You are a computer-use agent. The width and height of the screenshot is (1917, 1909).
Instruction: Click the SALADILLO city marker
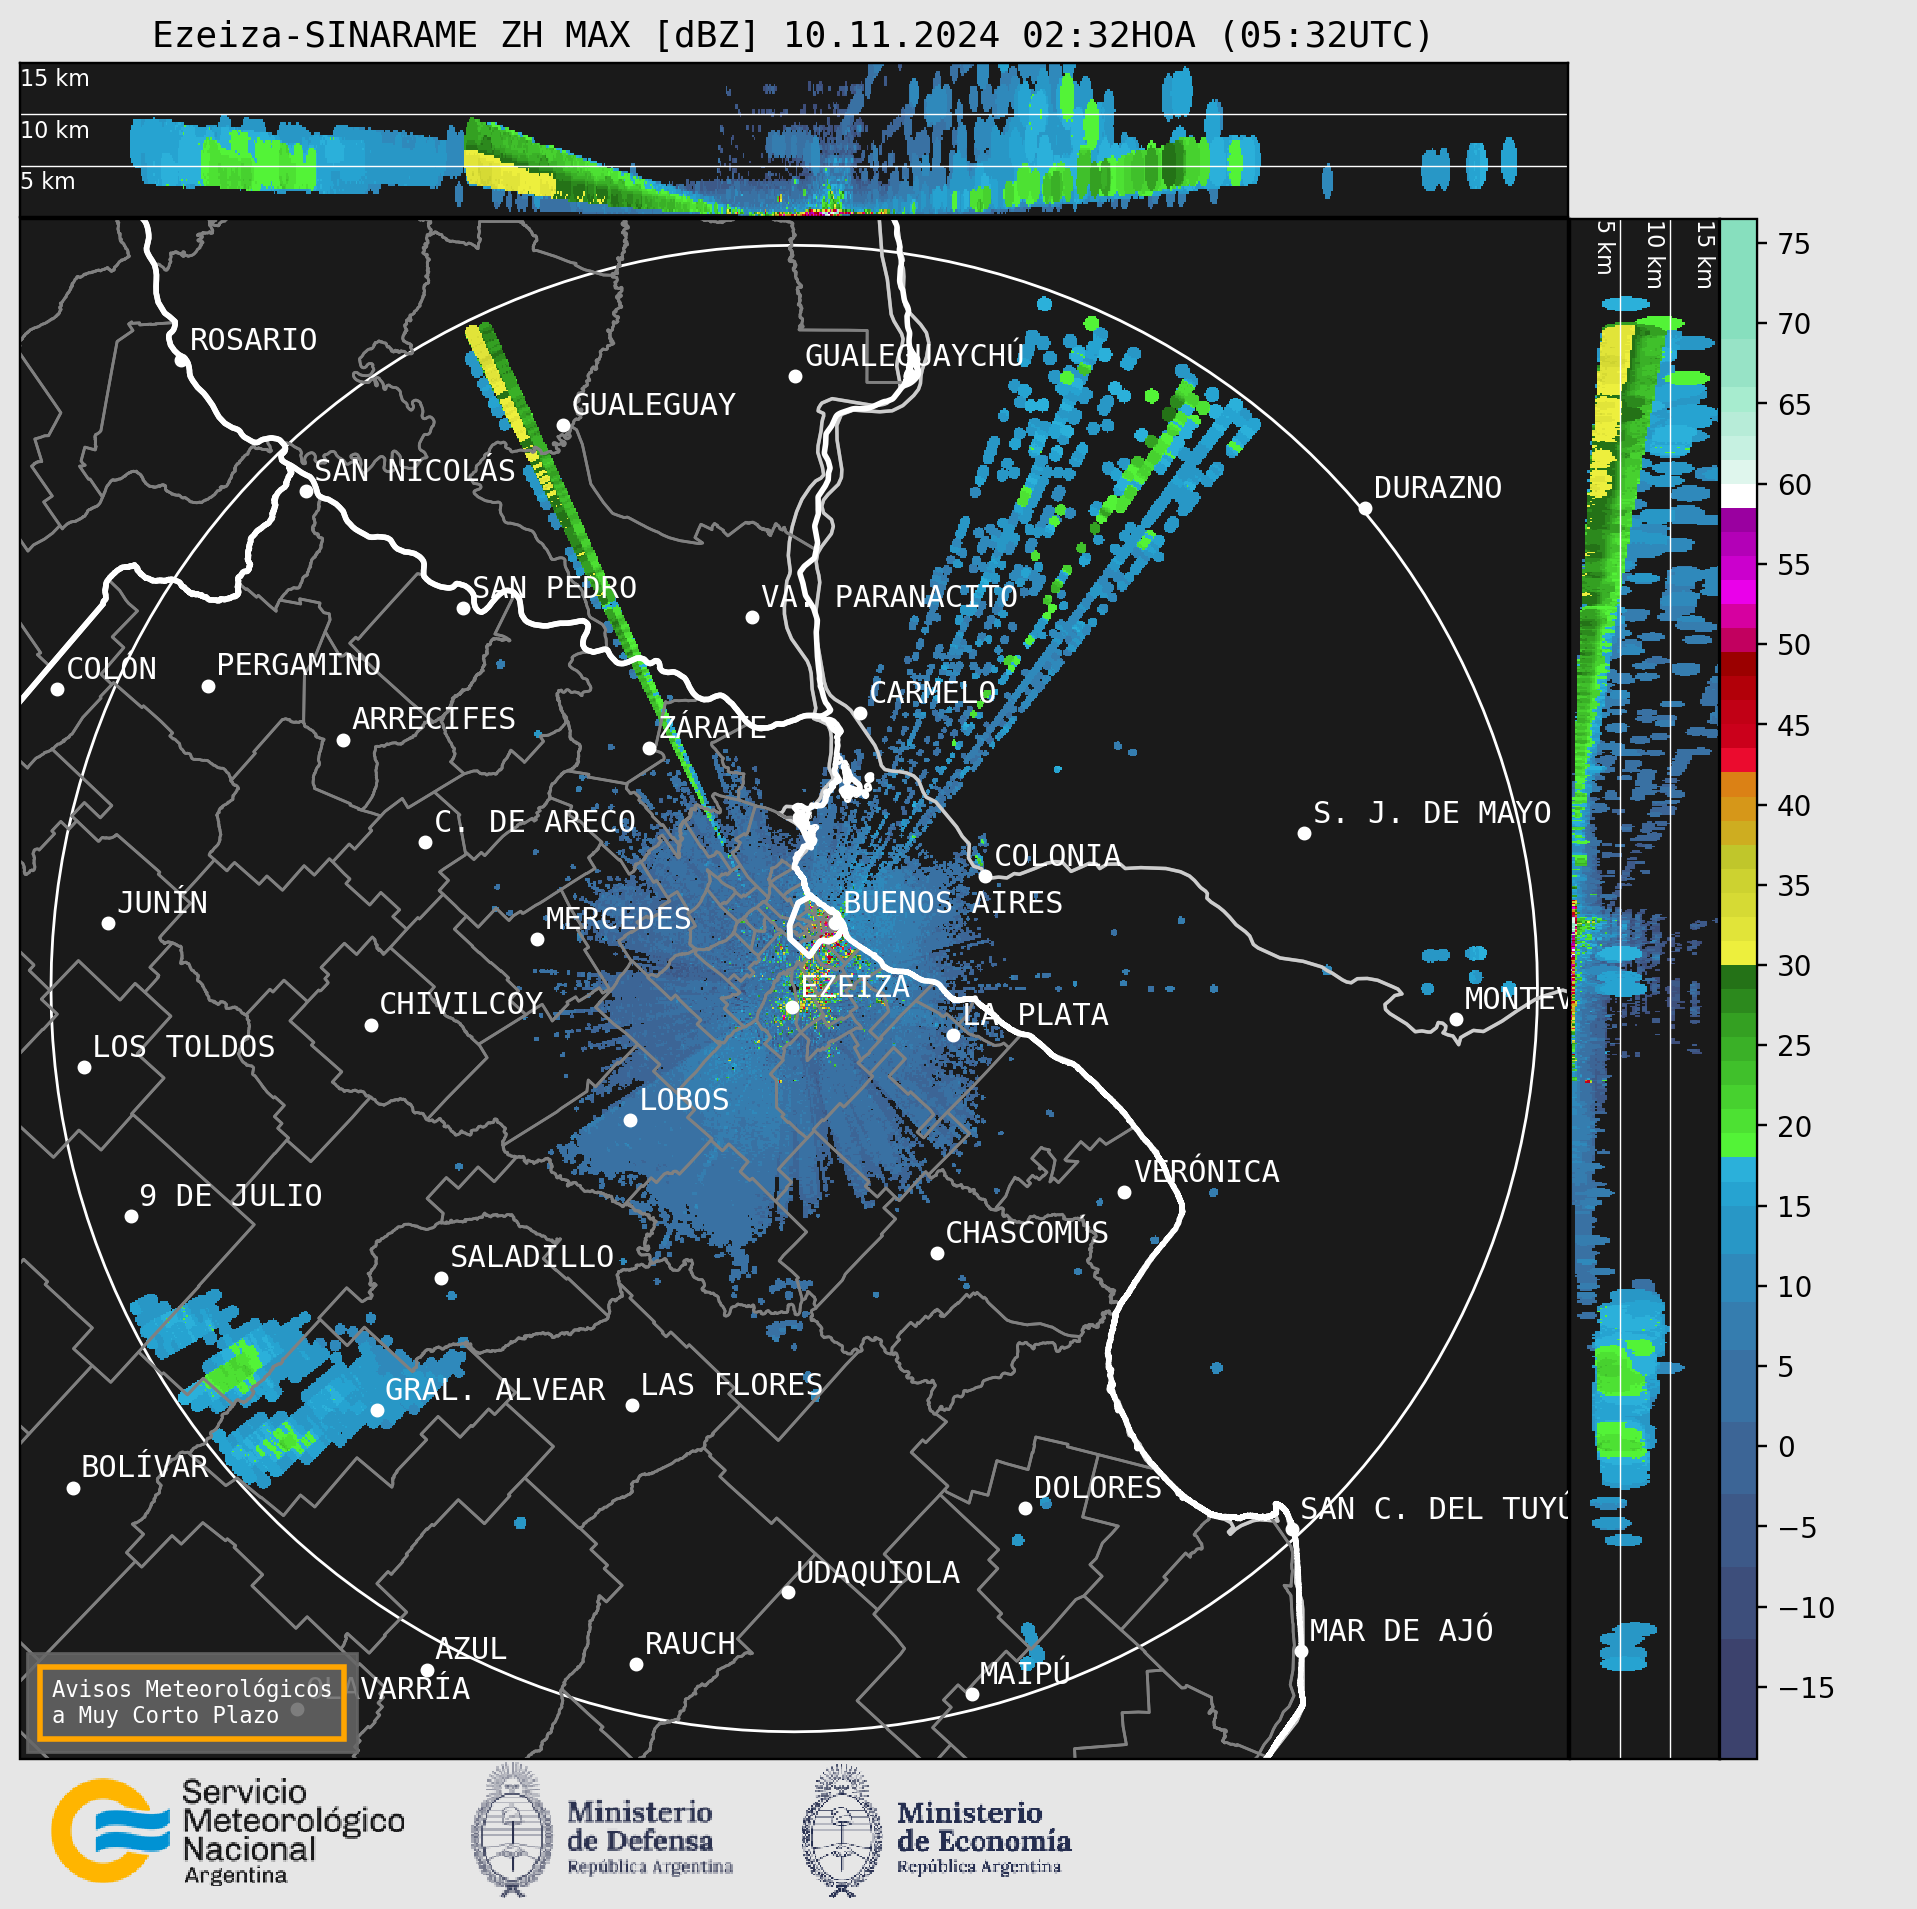441,1278
